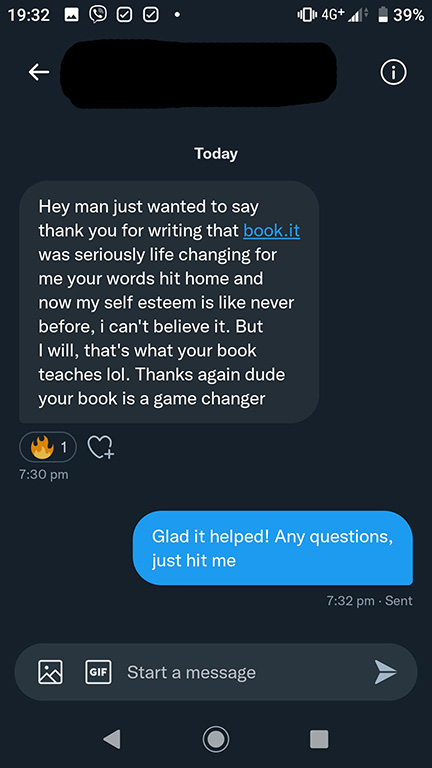Open the book.it hyperlink
This screenshot has width=432, height=768.
click(271, 230)
